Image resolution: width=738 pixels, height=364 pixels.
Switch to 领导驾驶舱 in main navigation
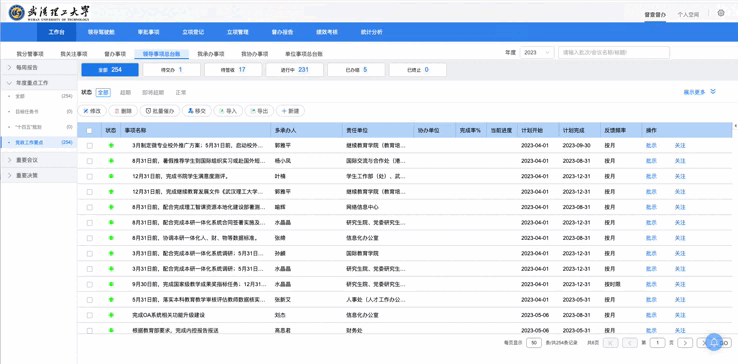click(101, 32)
